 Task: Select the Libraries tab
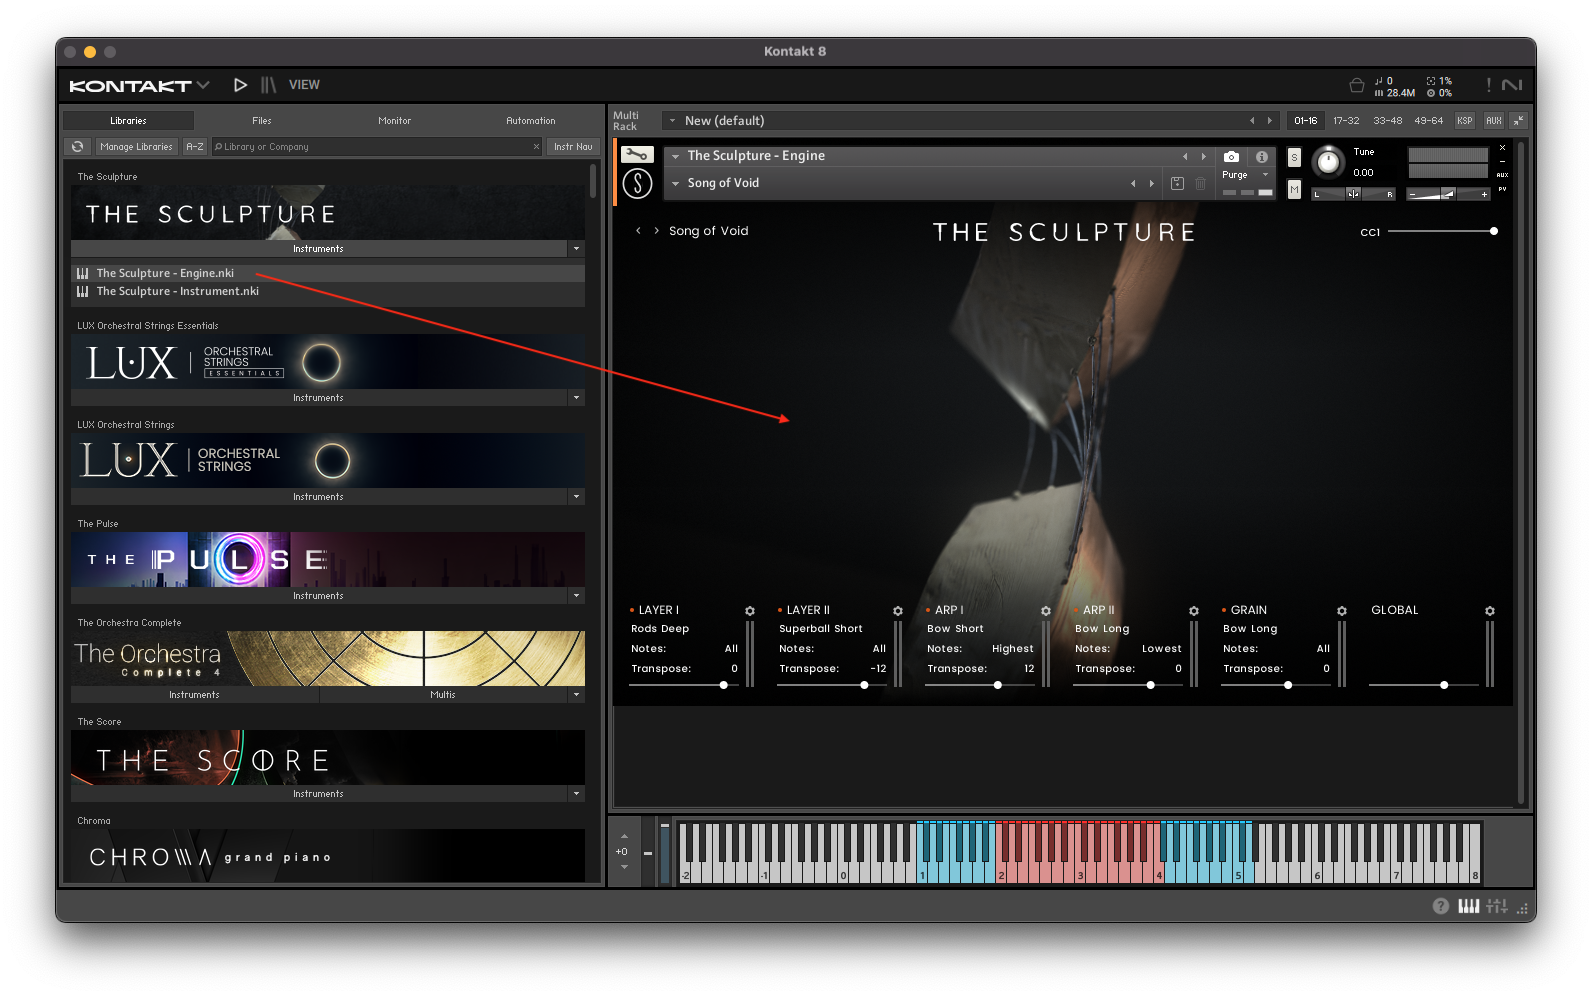tap(128, 120)
